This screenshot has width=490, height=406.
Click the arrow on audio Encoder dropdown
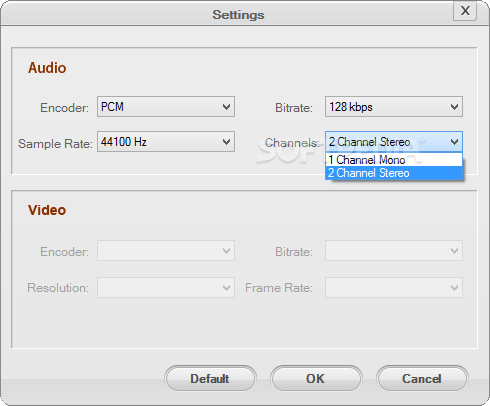226,107
